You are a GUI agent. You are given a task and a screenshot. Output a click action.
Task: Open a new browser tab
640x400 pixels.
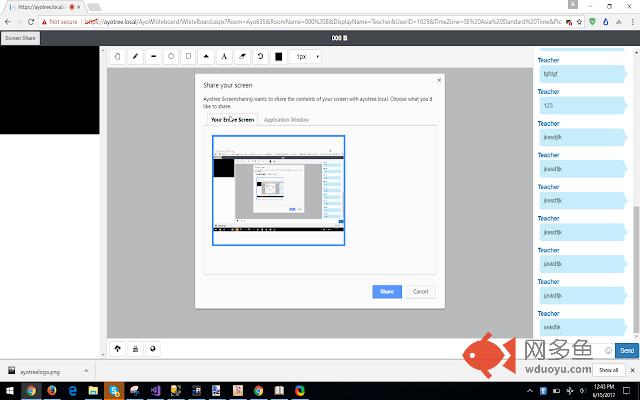pyautogui.click(x=94, y=7)
